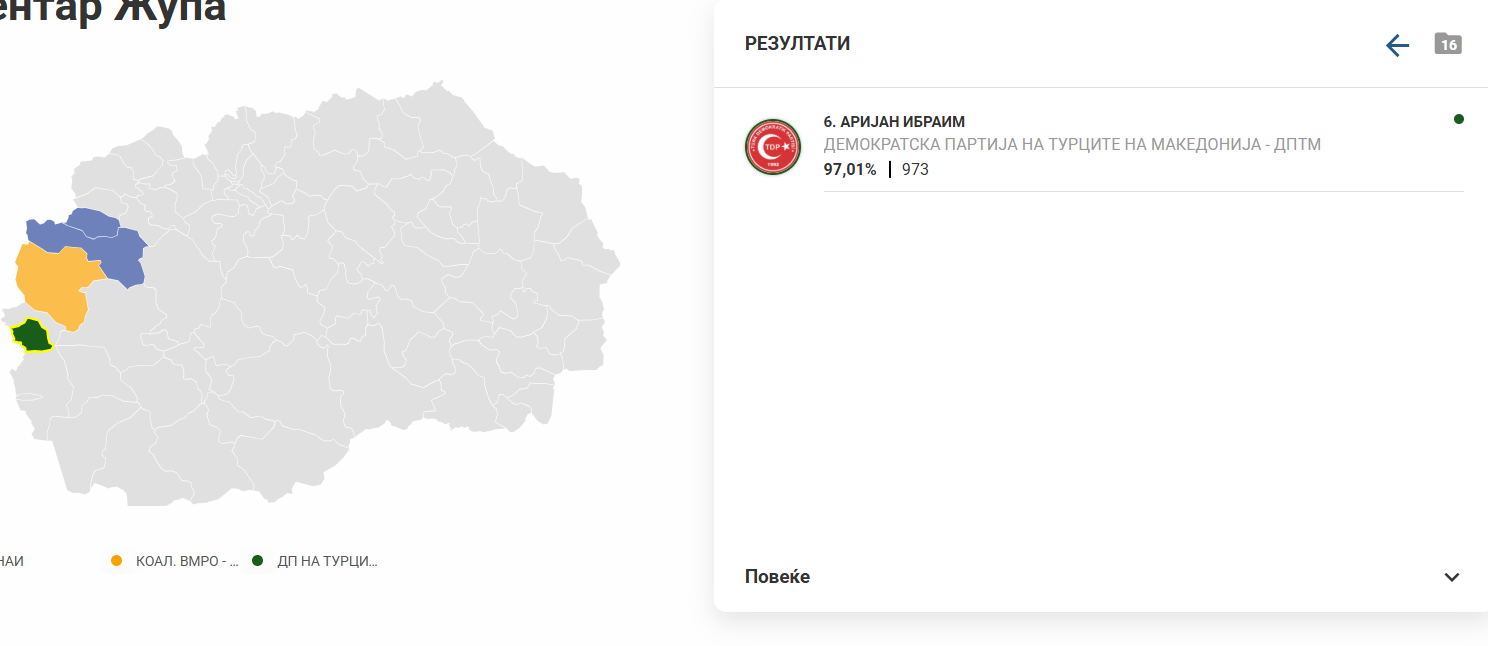Click the back arrow in results panel
Image resolution: width=1488 pixels, height=646 pixels.
click(1397, 45)
